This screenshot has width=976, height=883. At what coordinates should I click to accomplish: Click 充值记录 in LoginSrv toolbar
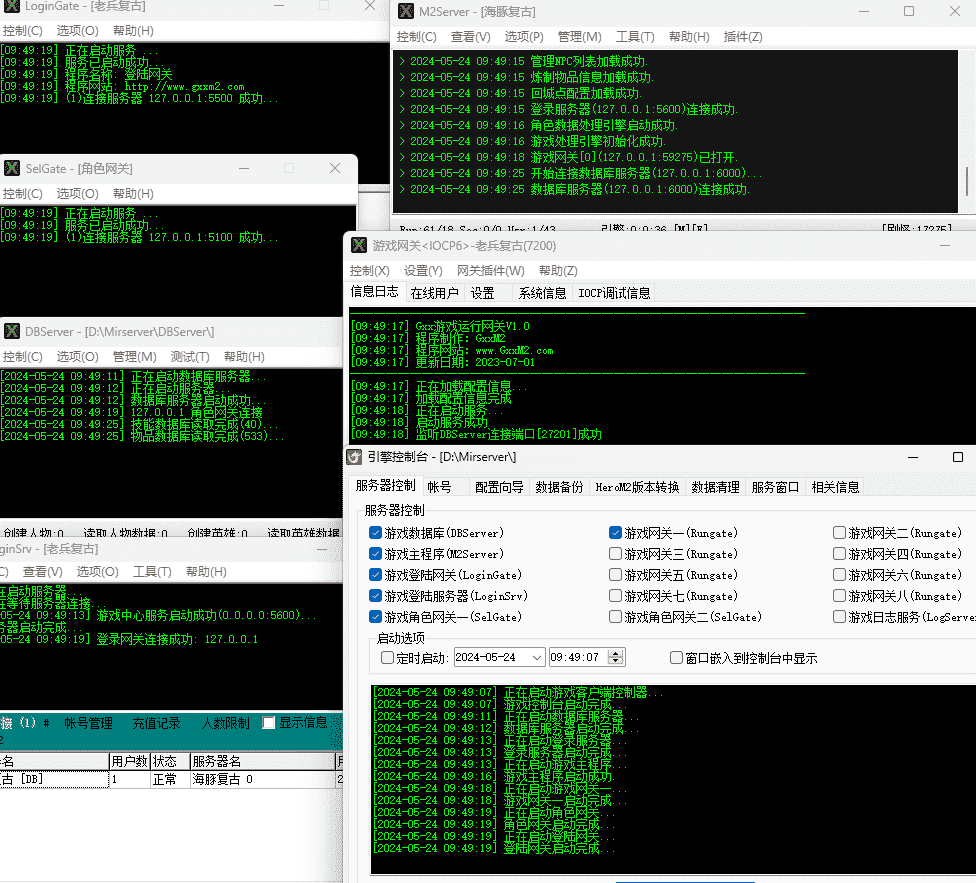click(x=156, y=723)
